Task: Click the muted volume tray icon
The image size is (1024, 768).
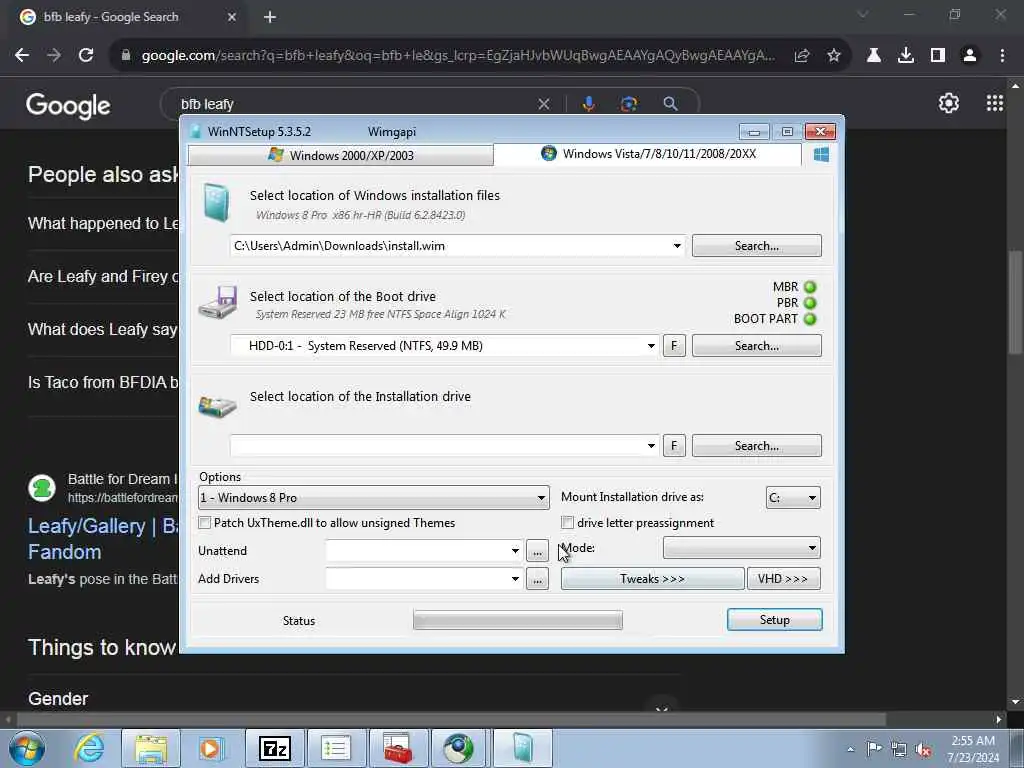Action: pos(923,750)
